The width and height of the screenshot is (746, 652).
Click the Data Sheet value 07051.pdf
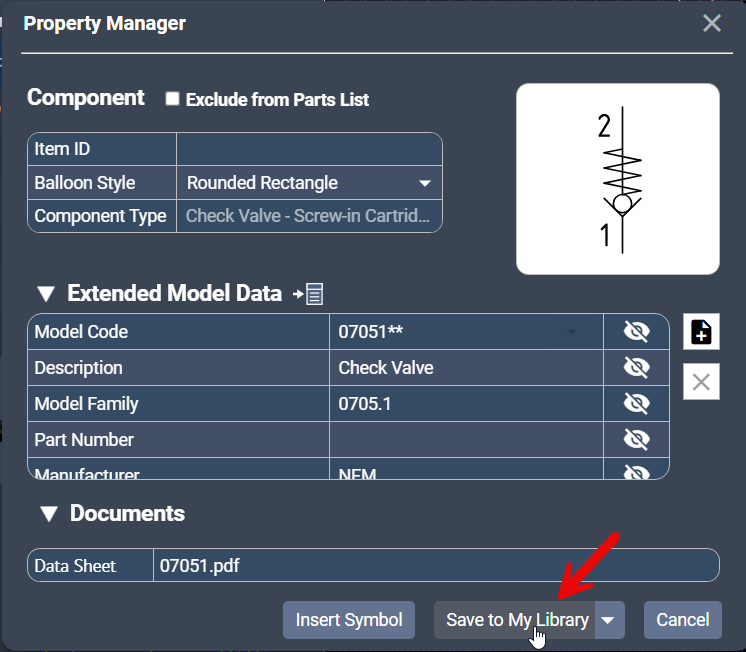pos(436,565)
